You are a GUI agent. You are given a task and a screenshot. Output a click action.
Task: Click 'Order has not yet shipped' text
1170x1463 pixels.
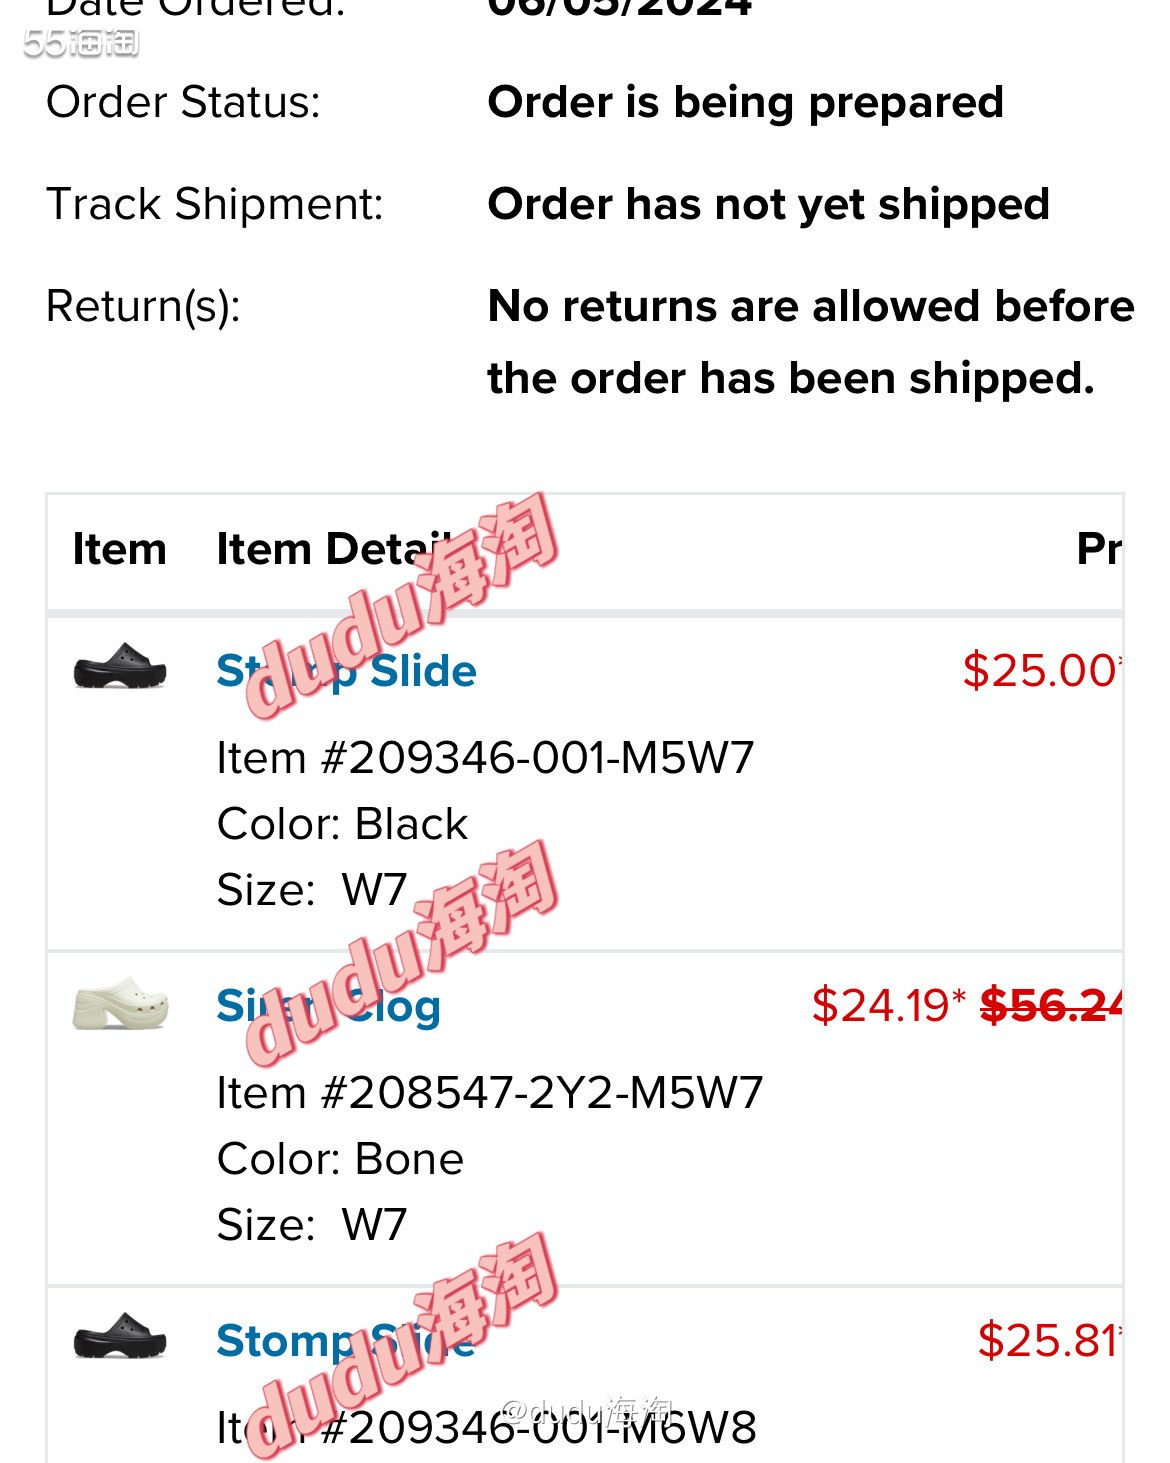point(768,204)
